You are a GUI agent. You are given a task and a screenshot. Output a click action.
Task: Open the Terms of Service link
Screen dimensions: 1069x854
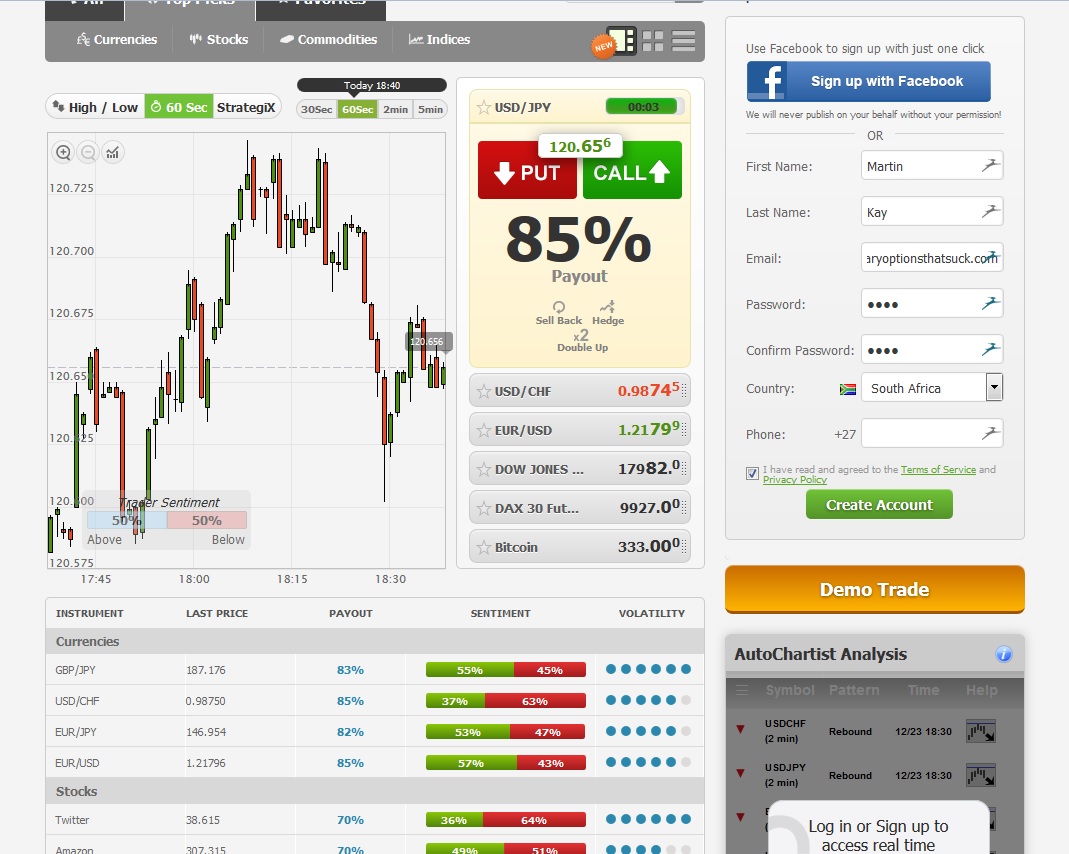[x=938, y=470]
